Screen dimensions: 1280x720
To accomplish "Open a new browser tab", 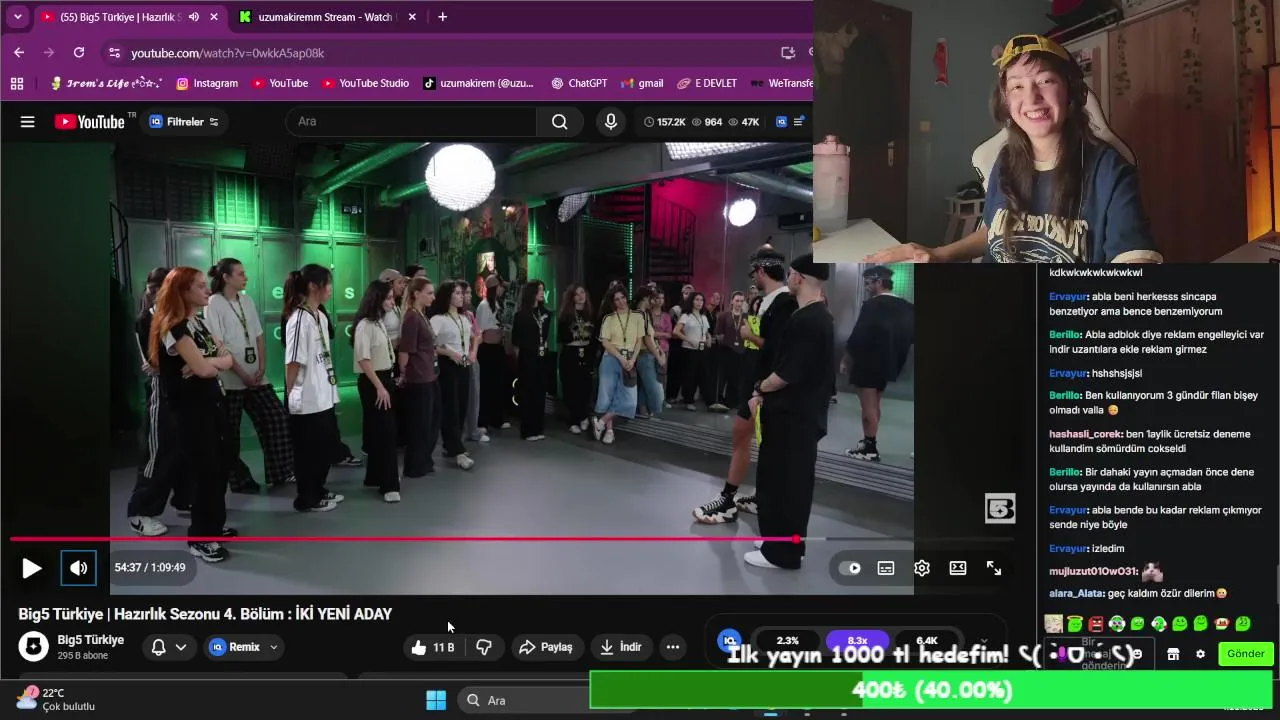I will pyautogui.click(x=442, y=17).
